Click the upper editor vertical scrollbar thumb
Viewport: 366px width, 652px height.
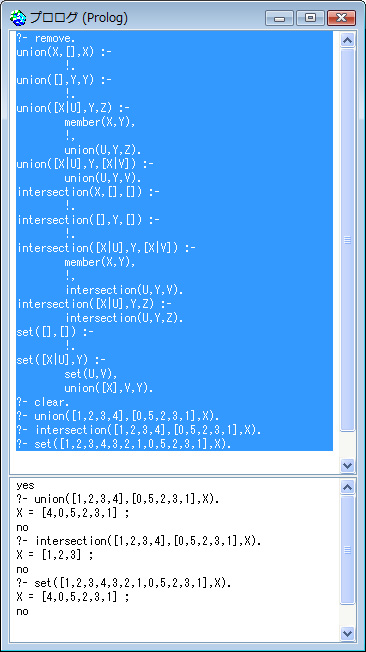[347, 240]
